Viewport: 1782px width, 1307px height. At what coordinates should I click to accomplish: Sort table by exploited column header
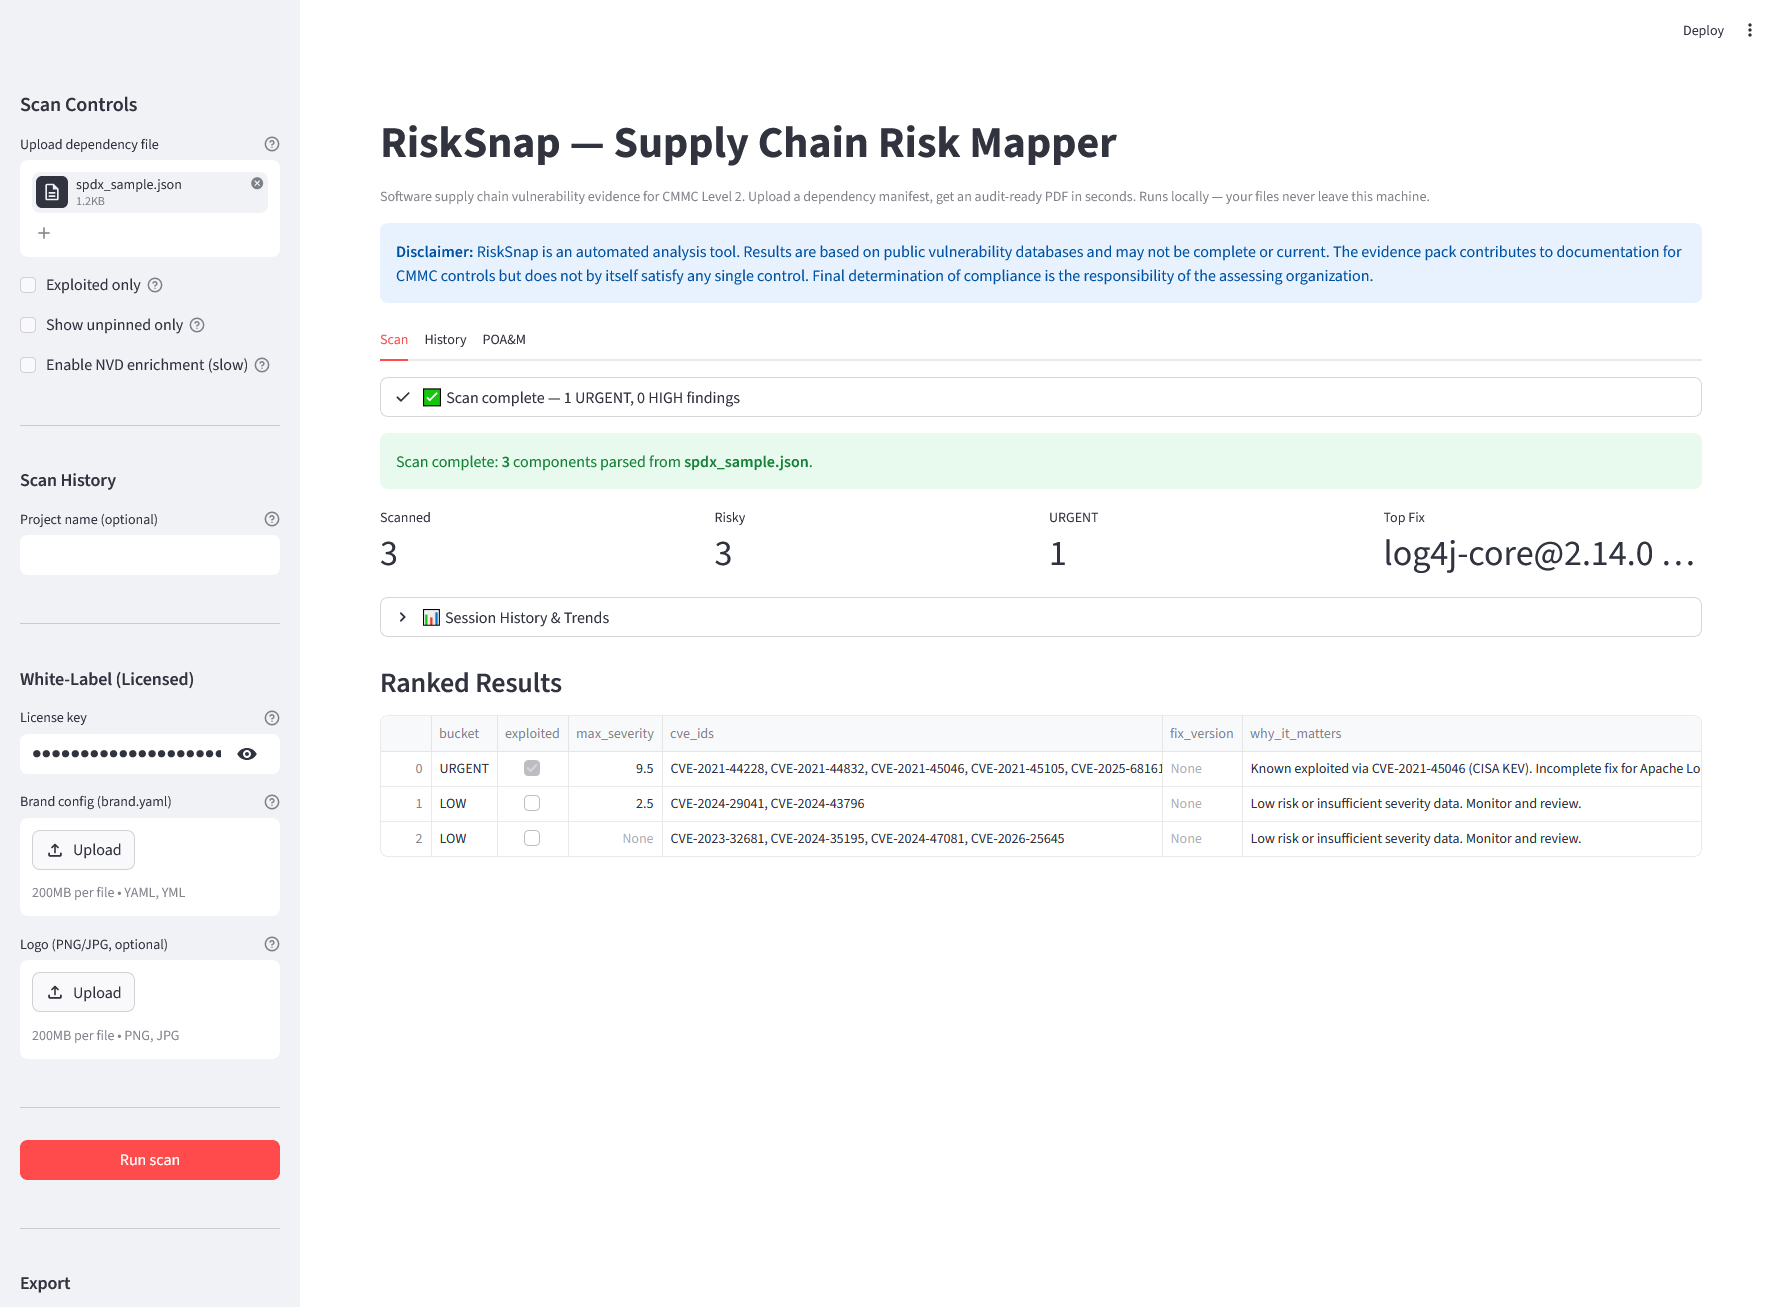[x=532, y=733]
